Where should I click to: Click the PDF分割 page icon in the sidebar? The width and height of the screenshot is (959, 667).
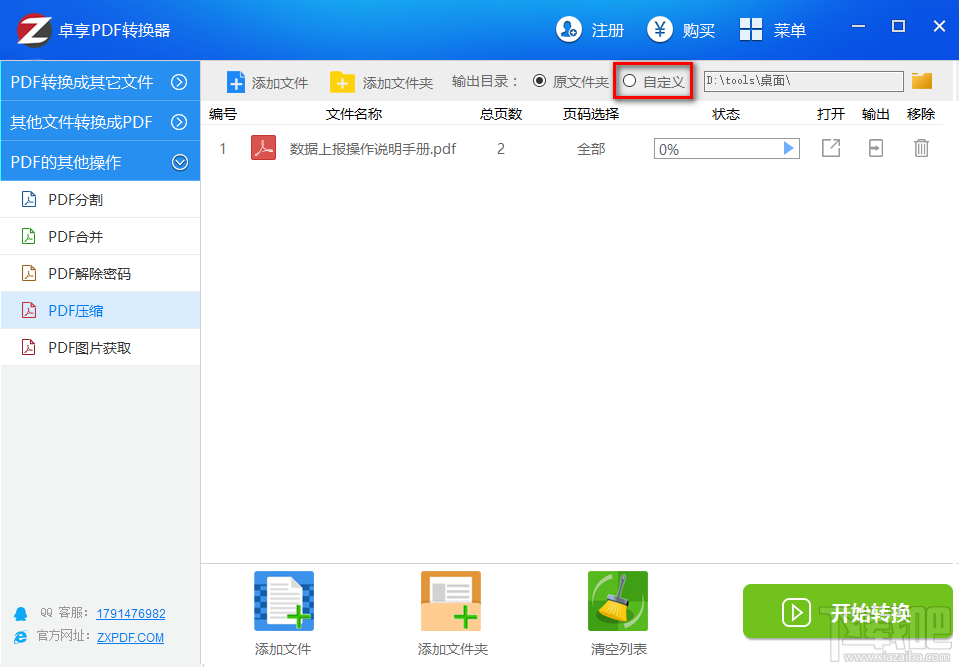pyautogui.click(x=29, y=199)
